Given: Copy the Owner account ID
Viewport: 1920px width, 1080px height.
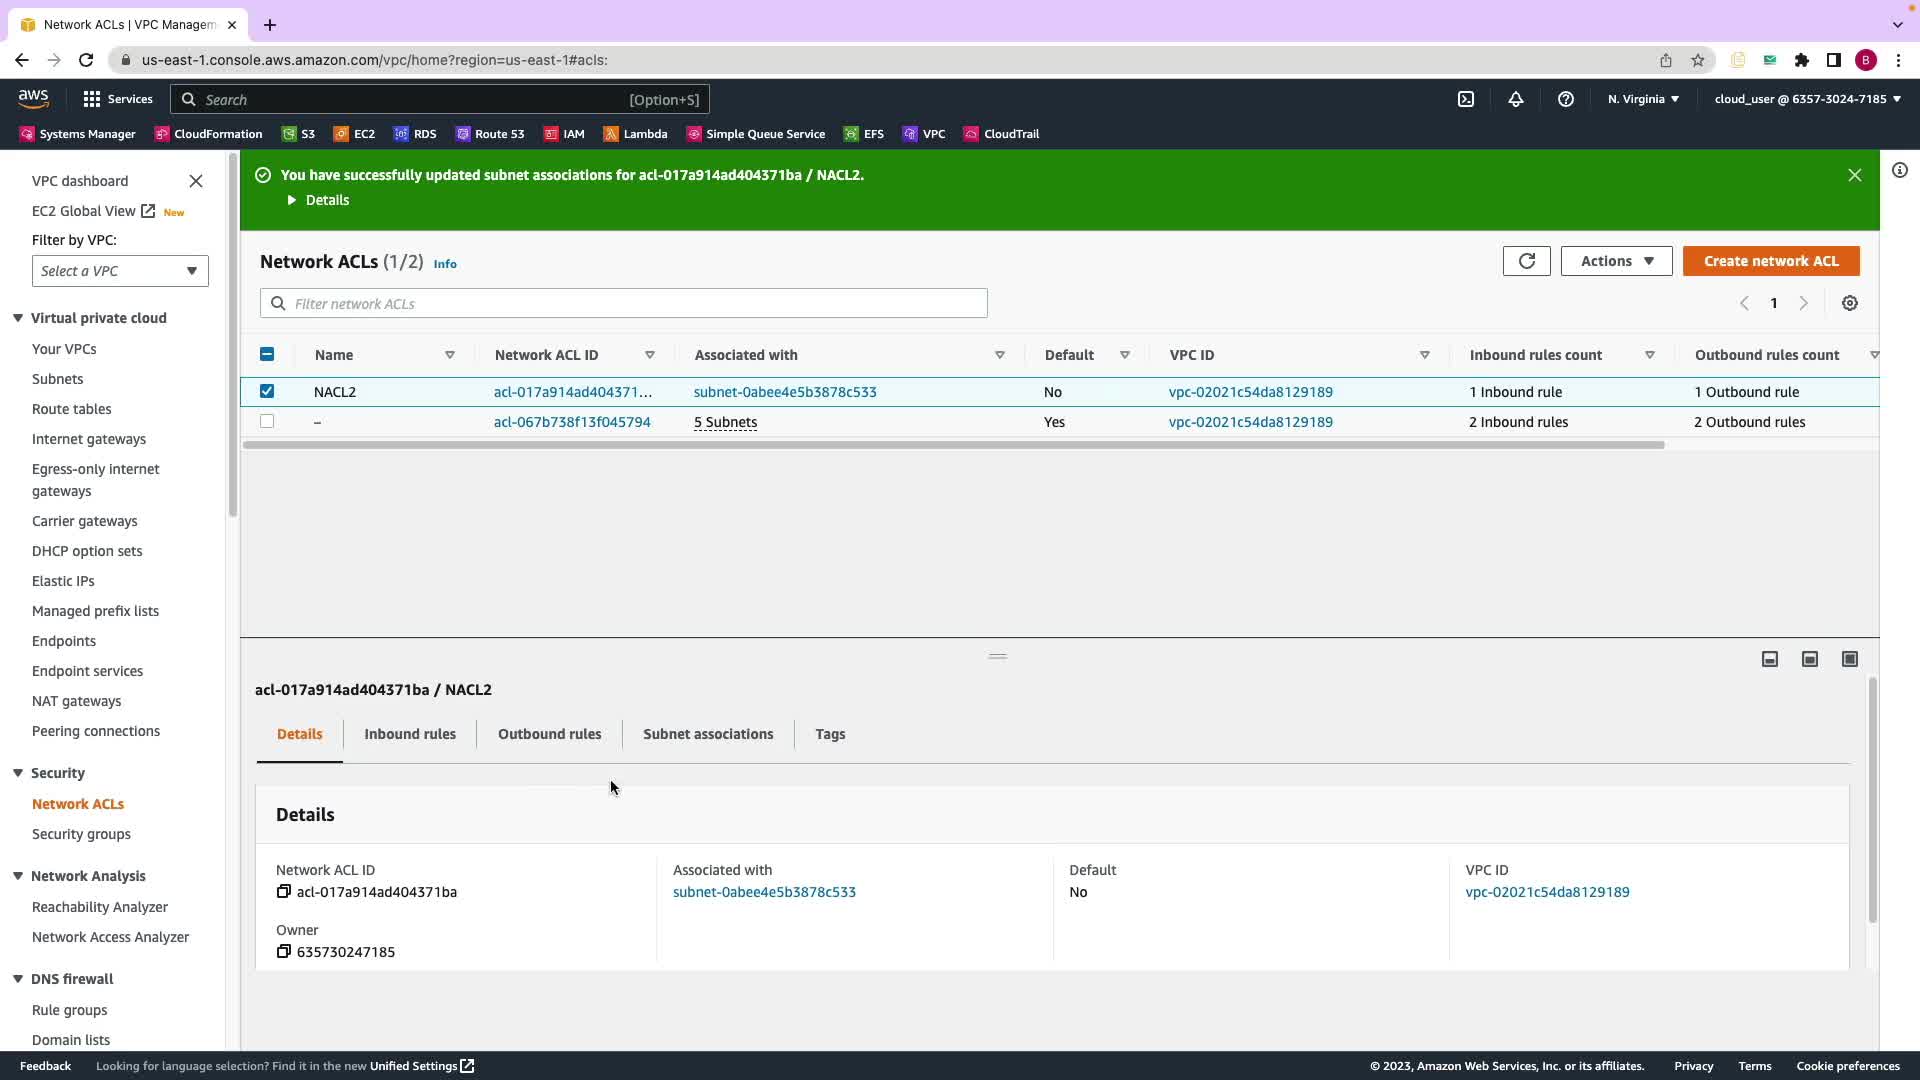Looking at the screenshot, I should (284, 952).
